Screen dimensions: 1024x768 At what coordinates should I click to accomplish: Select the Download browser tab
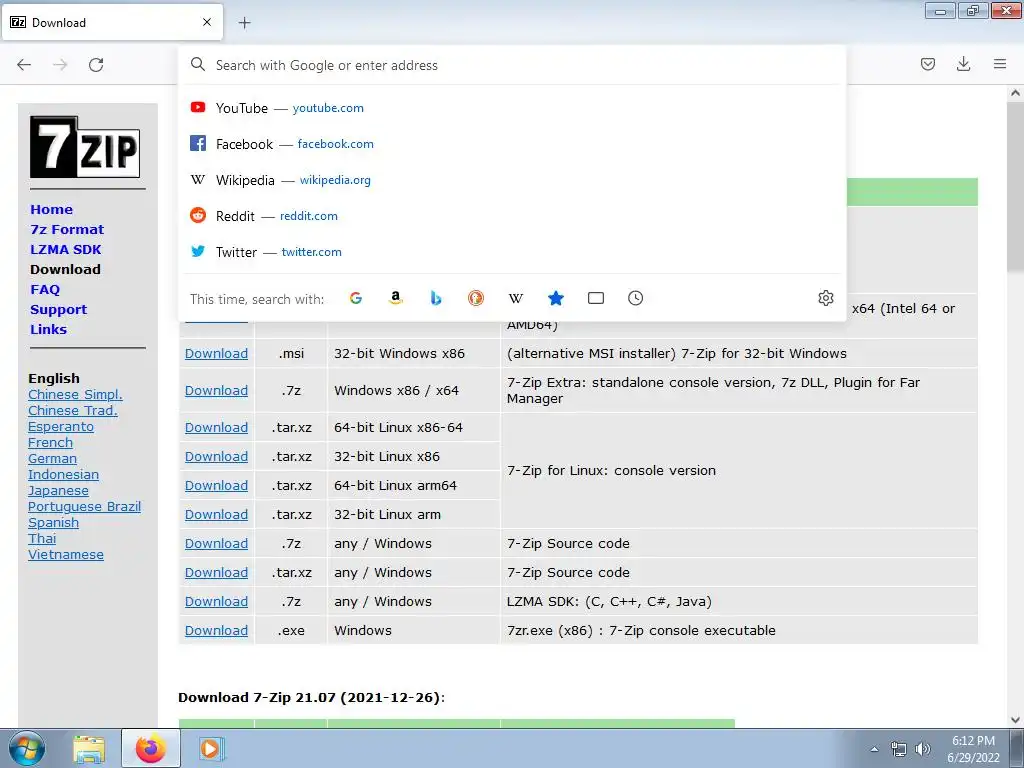[x=112, y=23]
